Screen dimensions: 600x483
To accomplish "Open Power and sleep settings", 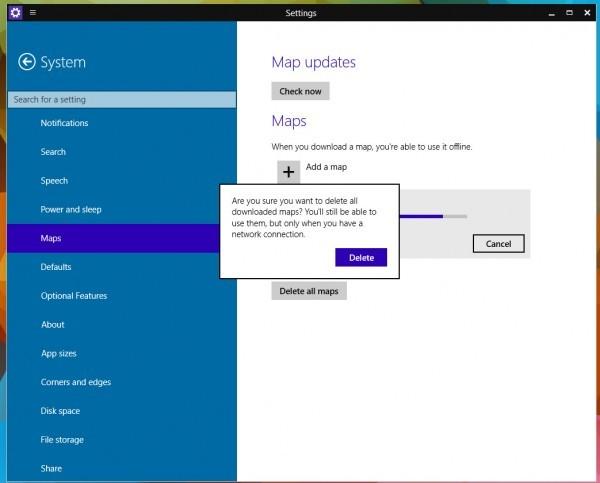I will click(x=71, y=210).
